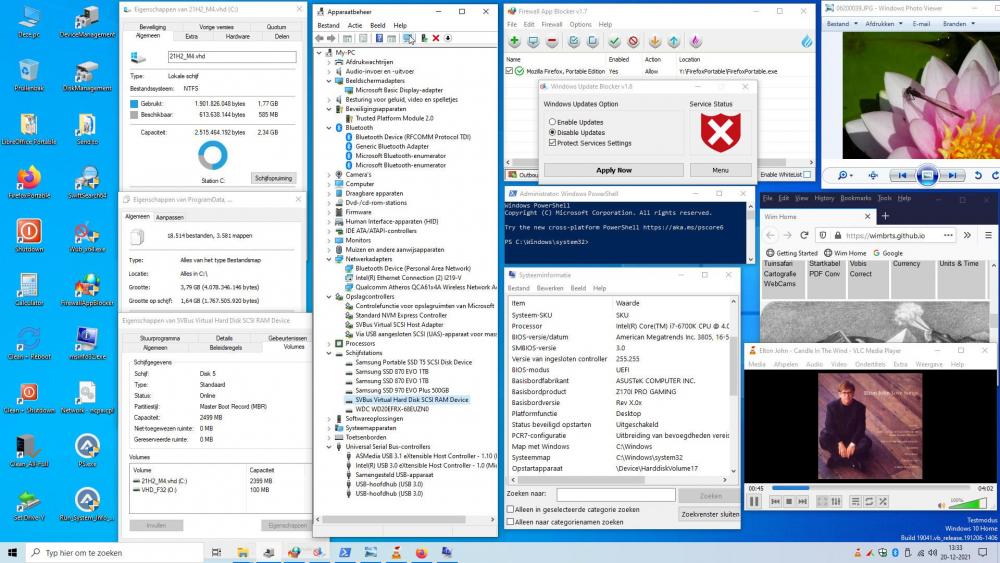
Task: Click the purple flame icon in Firewall App Blocker
Action: pos(696,41)
